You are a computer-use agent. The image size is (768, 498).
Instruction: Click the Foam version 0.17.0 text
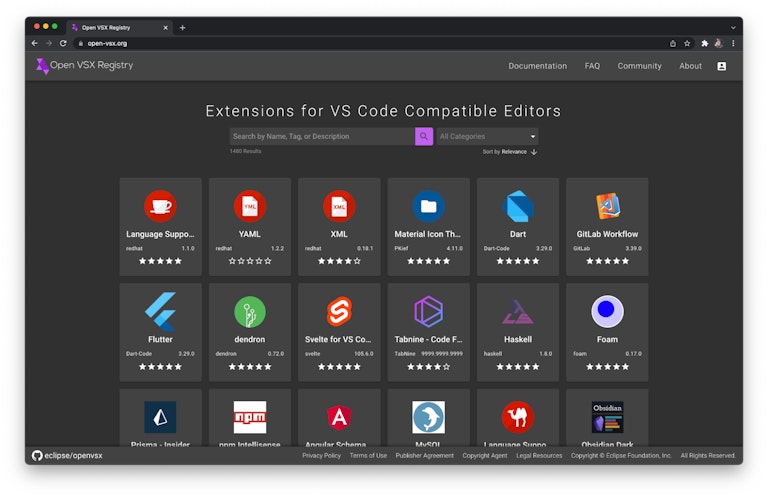point(633,354)
